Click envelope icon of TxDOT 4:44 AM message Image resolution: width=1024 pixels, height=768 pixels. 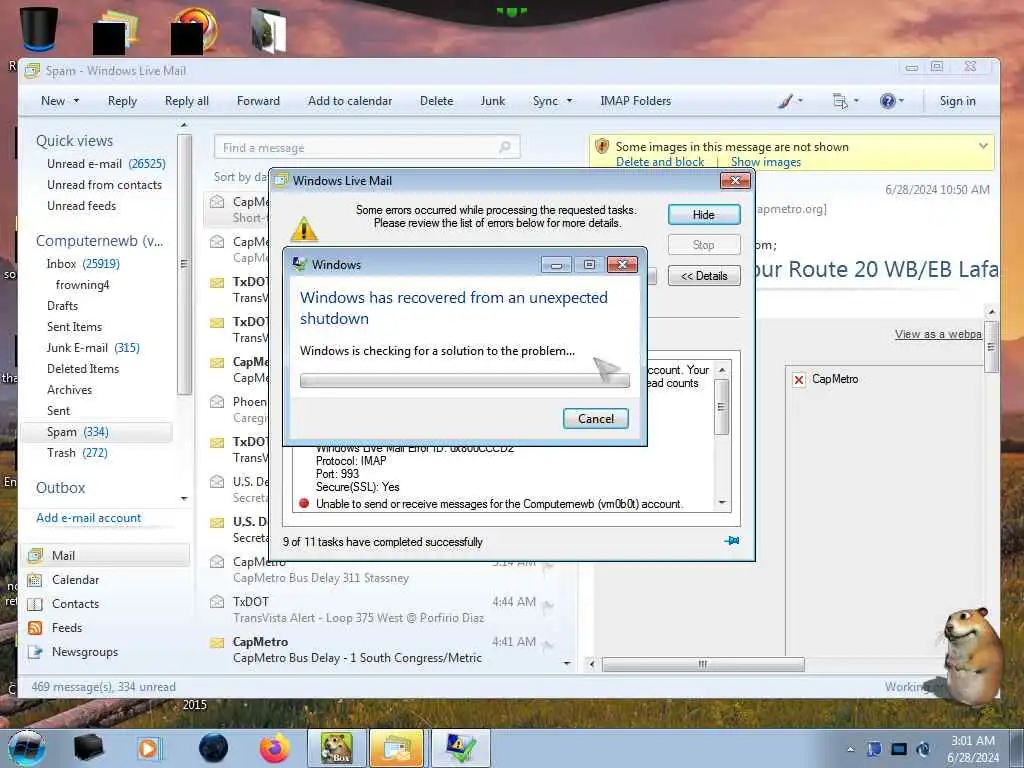click(217, 601)
